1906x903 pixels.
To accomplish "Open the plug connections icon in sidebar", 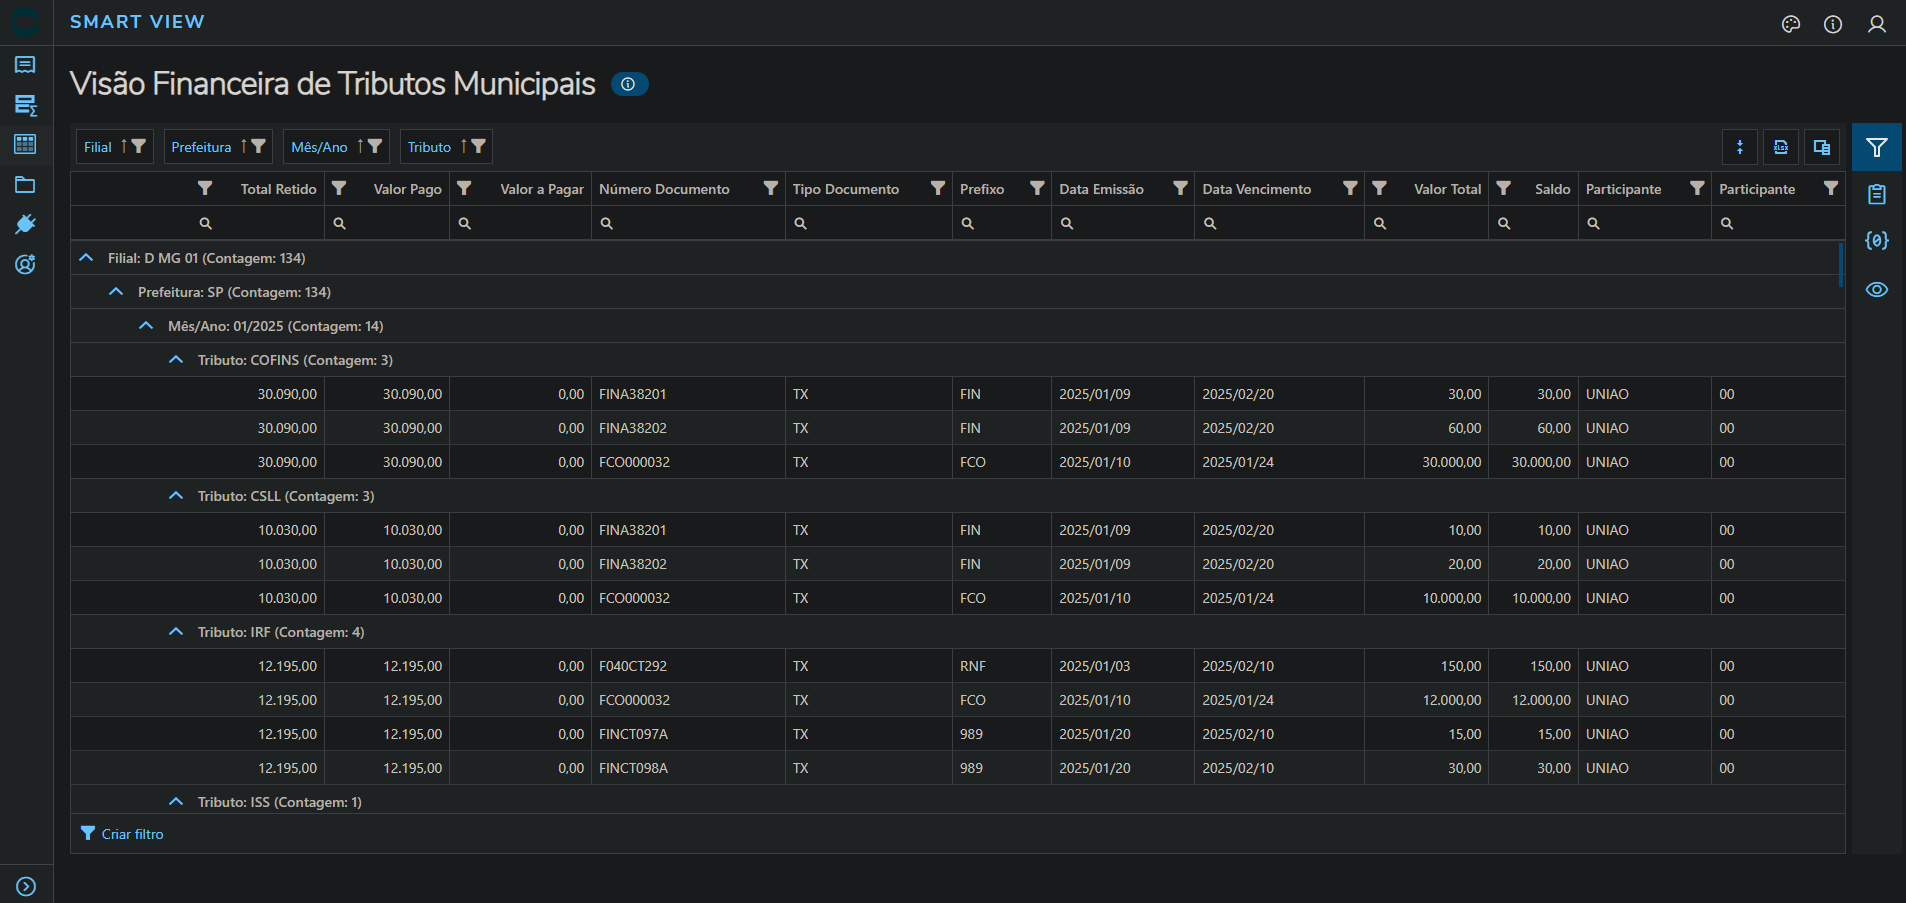I will pos(26,224).
